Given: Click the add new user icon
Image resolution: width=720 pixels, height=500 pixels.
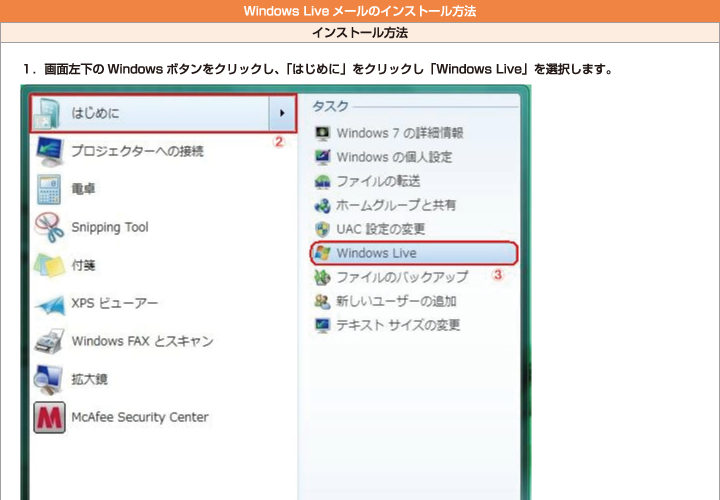Looking at the screenshot, I should point(322,301).
